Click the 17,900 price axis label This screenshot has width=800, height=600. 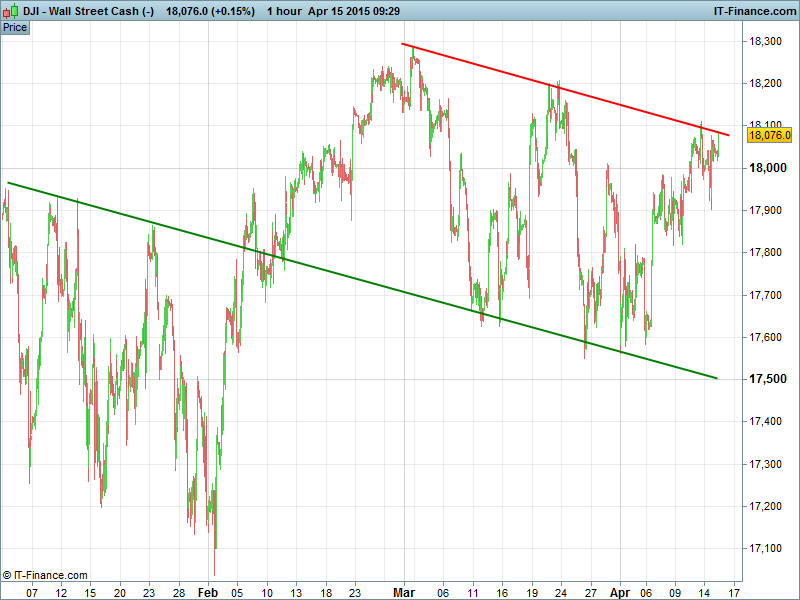click(x=765, y=210)
